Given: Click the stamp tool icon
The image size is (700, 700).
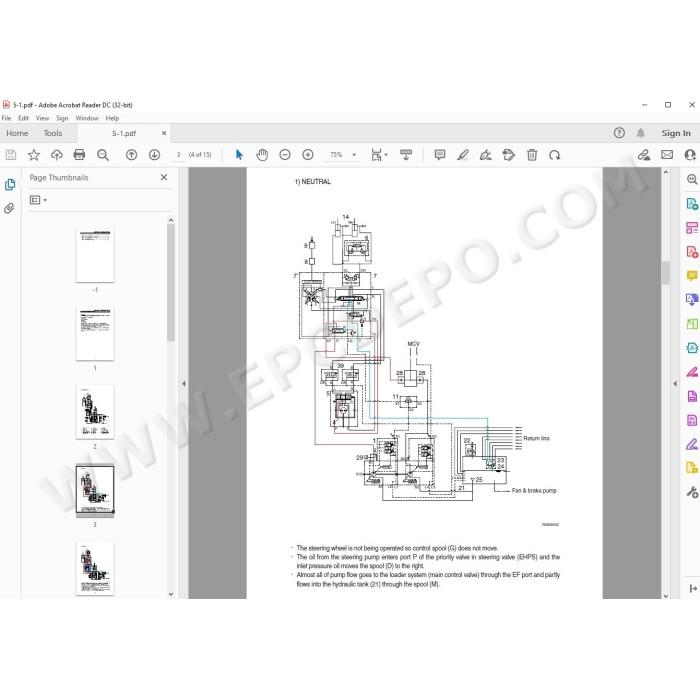Looking at the screenshot, I should (508, 155).
